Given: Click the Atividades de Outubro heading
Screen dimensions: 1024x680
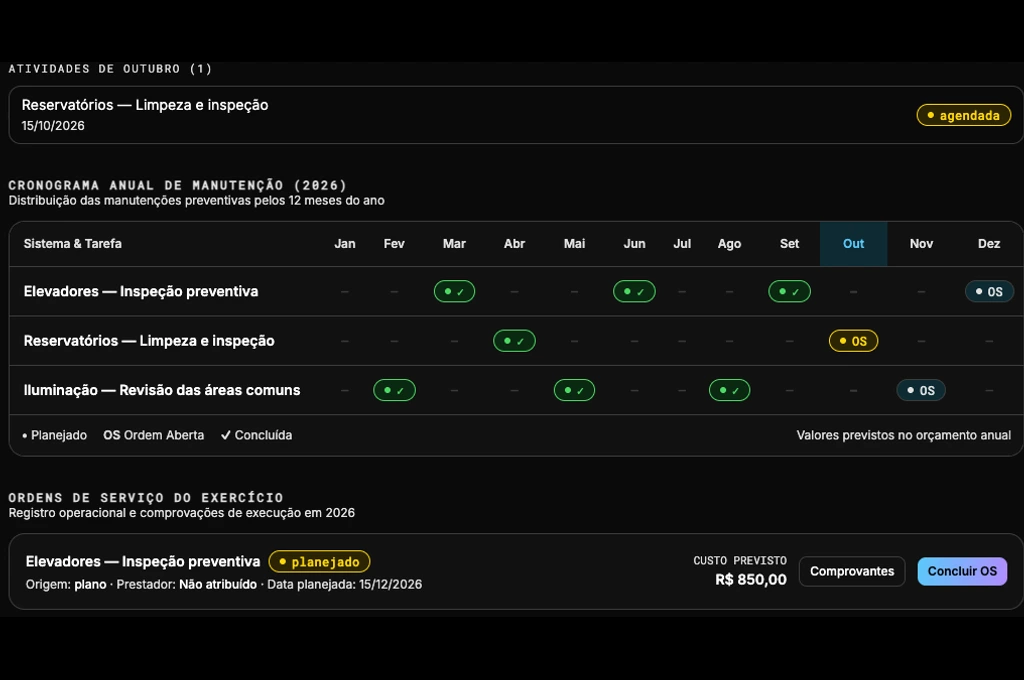Looking at the screenshot, I should 110,69.
